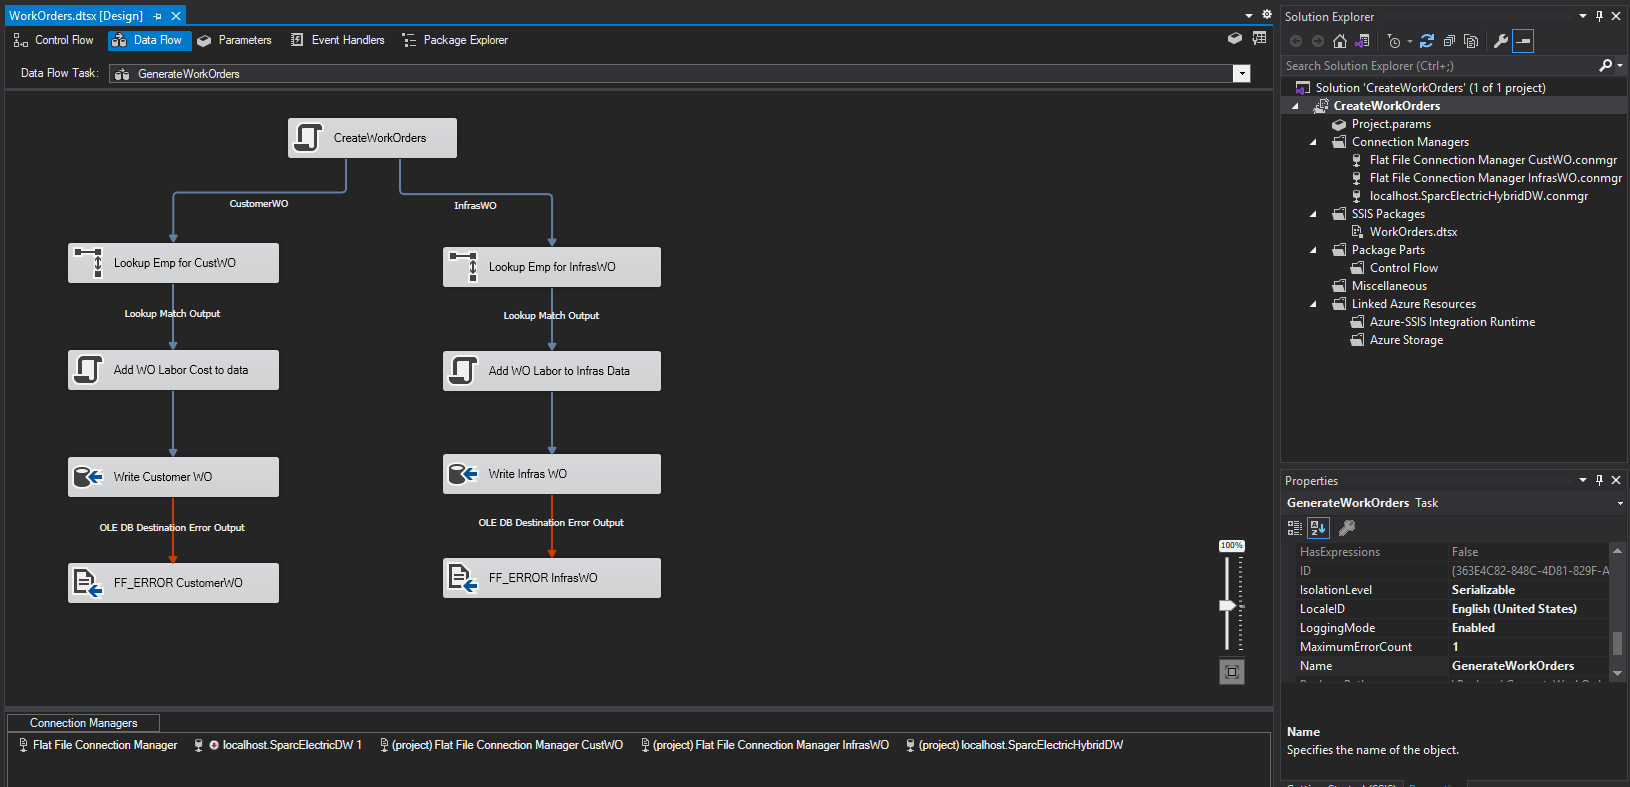Open Solution Explorer window options dropdown

(x=1583, y=16)
